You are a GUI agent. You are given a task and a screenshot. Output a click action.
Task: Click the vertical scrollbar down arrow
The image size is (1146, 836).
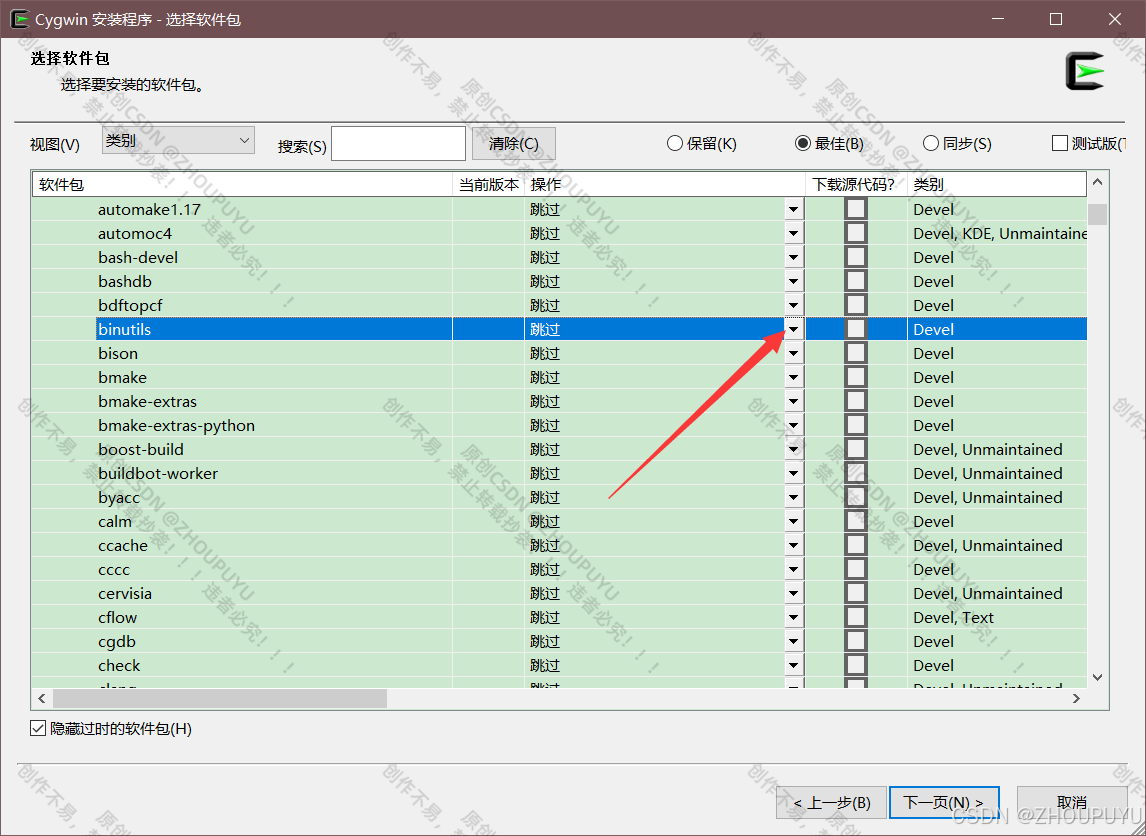(1097, 677)
